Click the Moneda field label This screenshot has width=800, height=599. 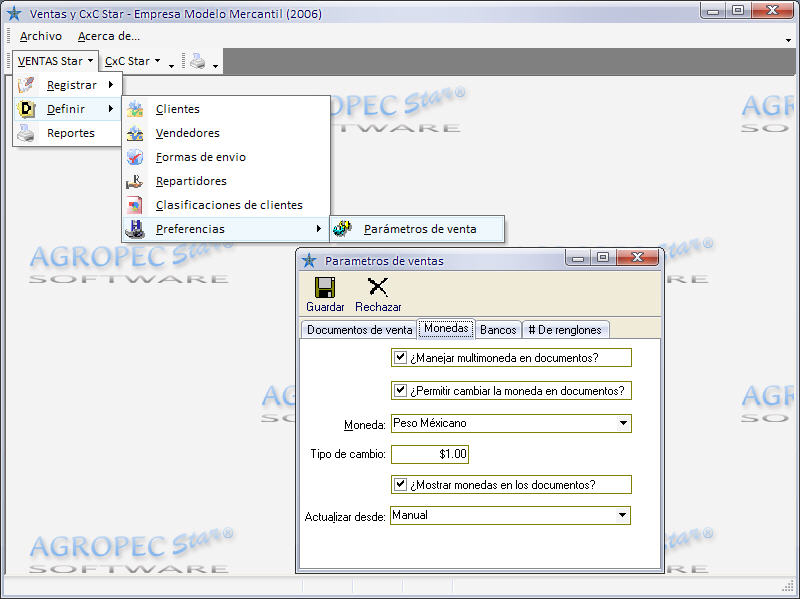(364, 425)
